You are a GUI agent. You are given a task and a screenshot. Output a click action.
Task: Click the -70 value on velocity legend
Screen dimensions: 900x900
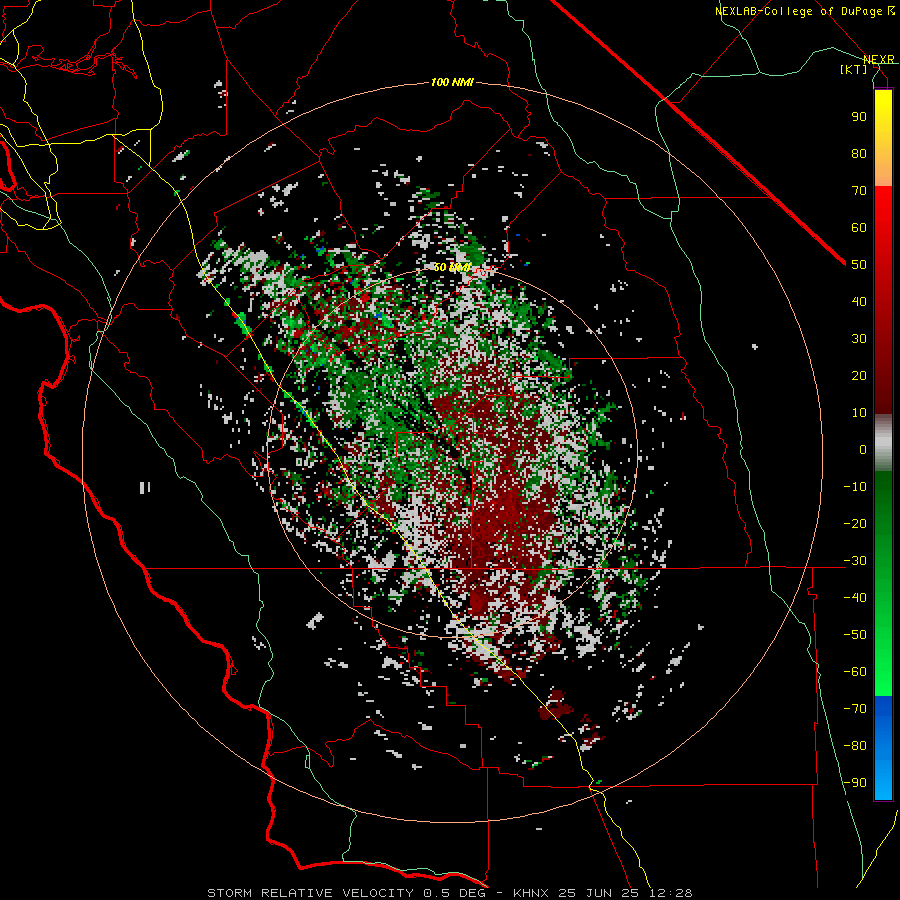(x=855, y=709)
